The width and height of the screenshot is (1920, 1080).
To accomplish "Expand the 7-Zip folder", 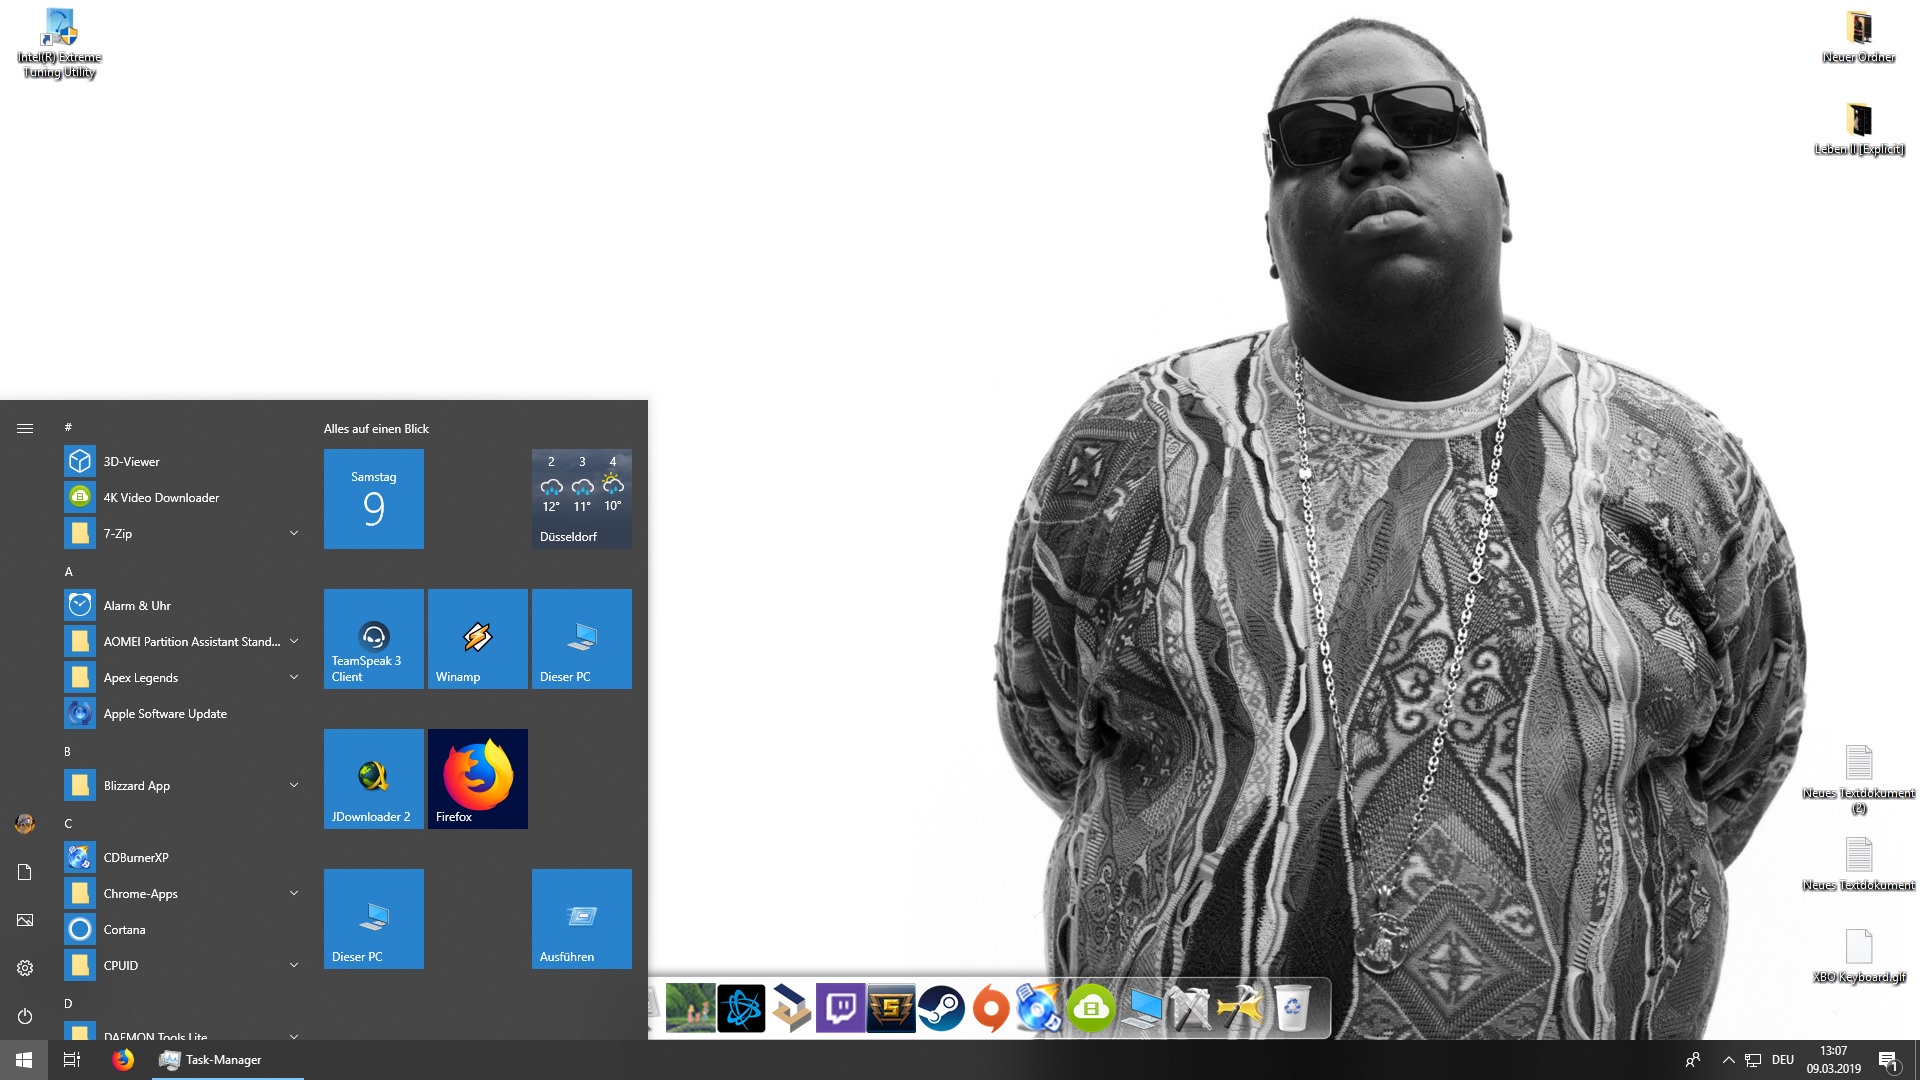I will (294, 533).
